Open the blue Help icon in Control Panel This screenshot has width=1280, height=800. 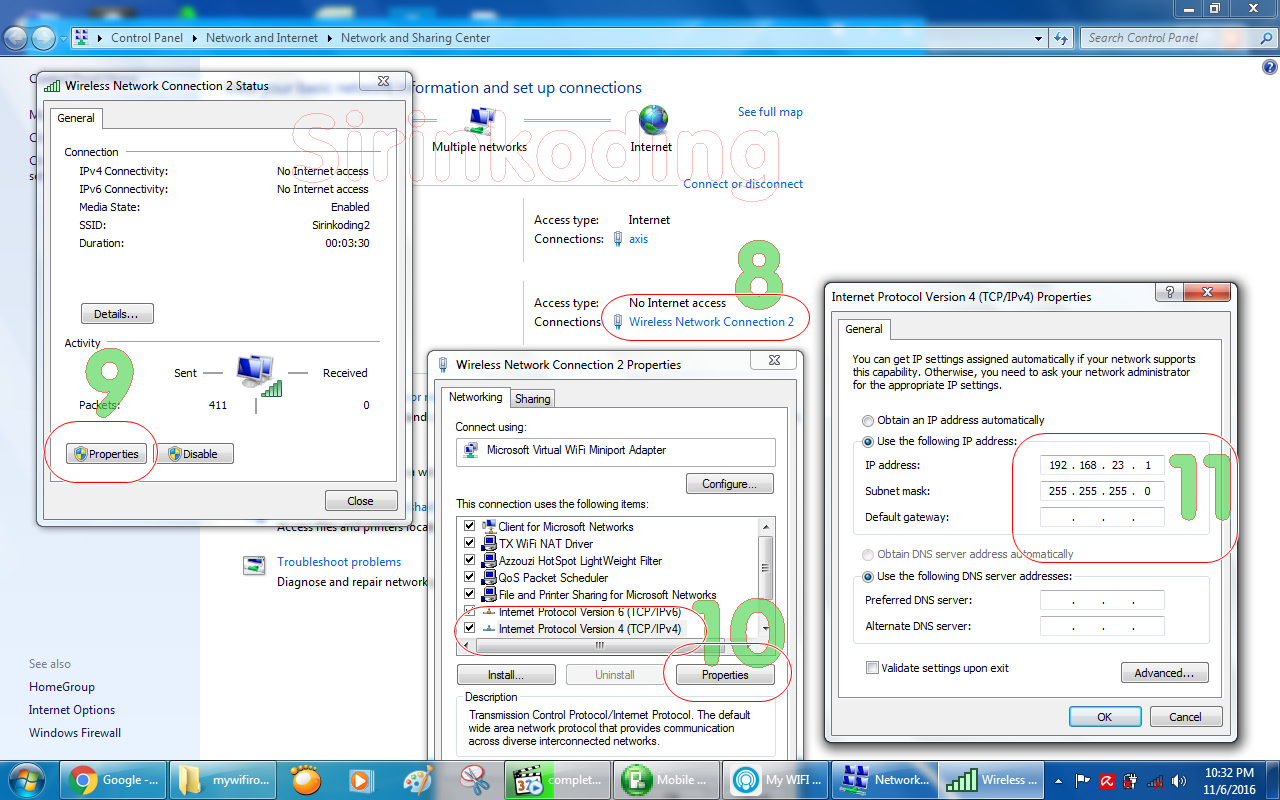1269,67
